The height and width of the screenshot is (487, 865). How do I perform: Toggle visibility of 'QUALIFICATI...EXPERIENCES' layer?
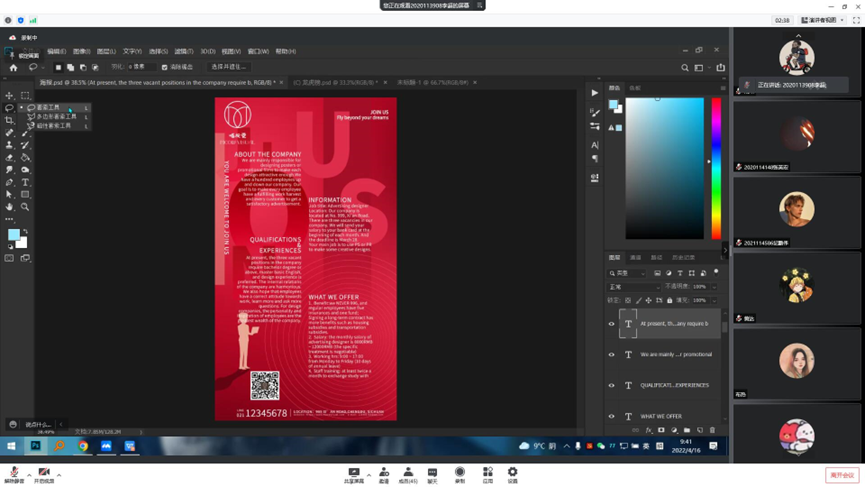coord(612,385)
